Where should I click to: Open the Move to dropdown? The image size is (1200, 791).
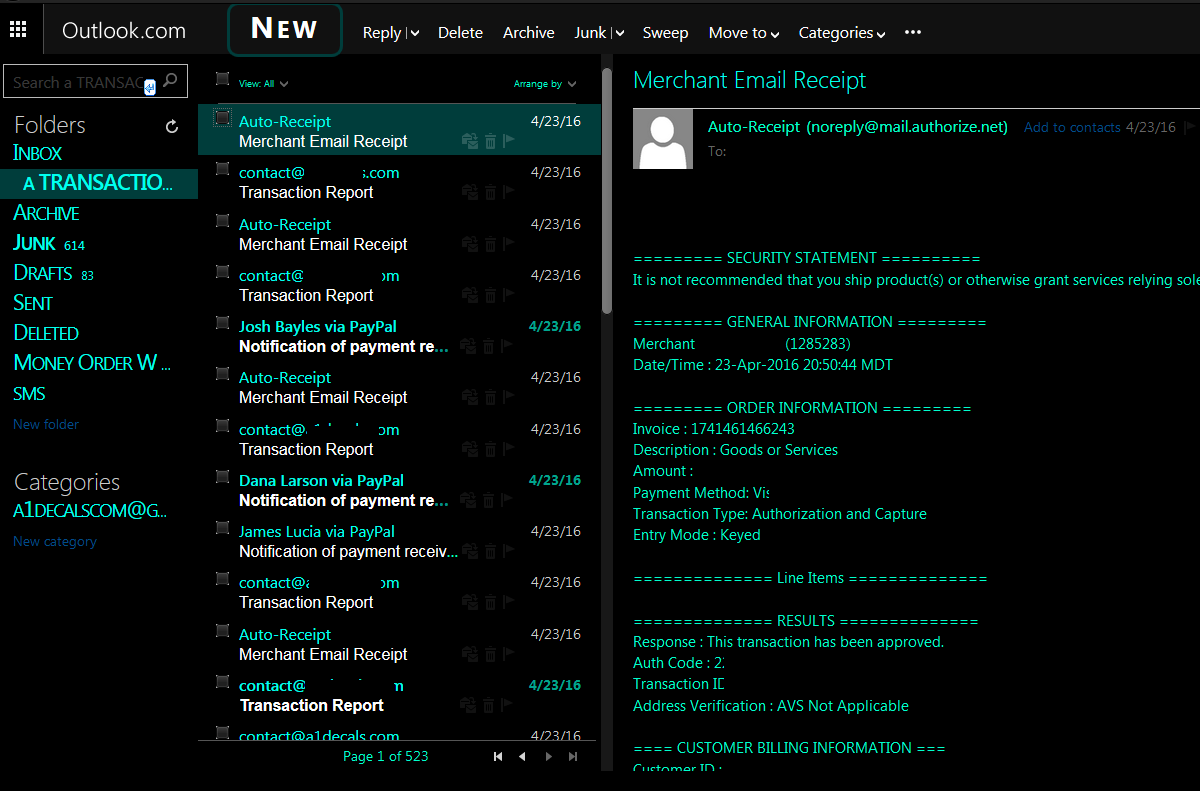744,32
